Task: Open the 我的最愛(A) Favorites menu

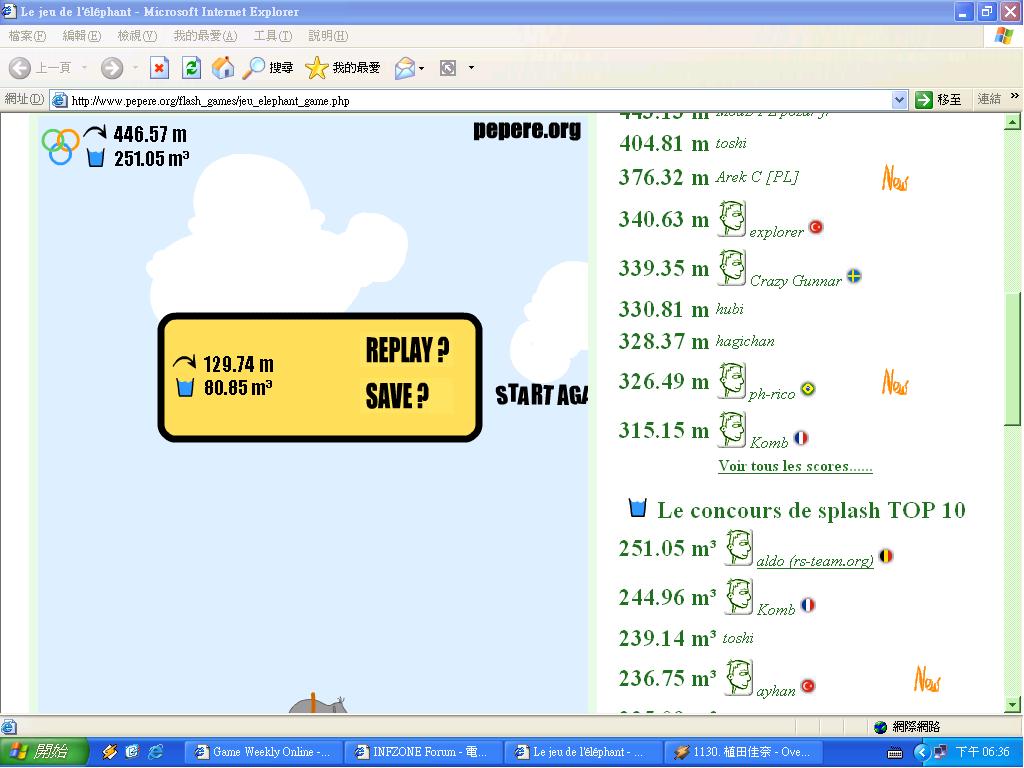Action: [x=205, y=36]
